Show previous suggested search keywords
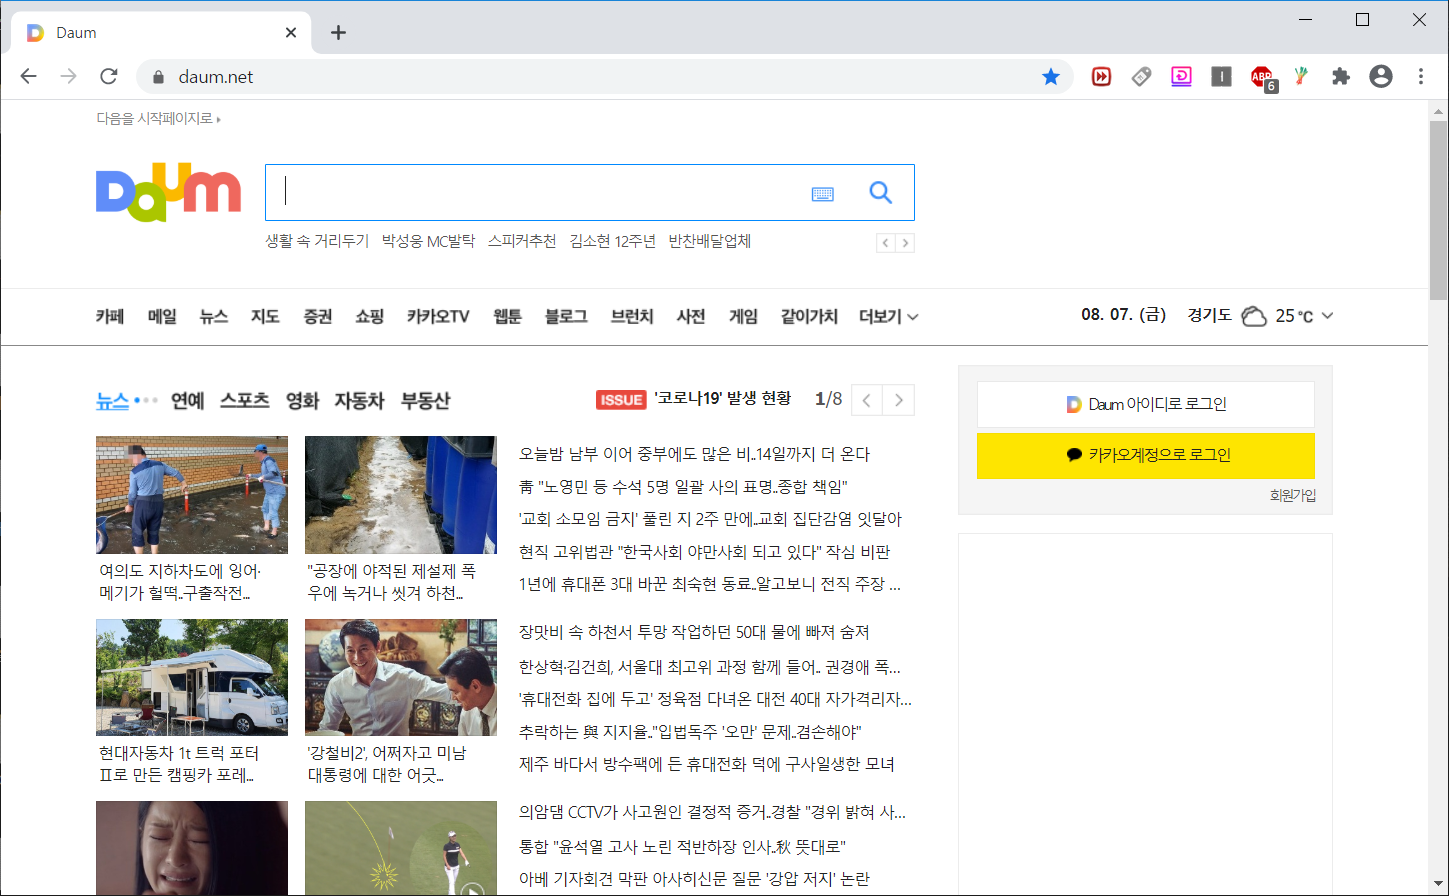The height and width of the screenshot is (896, 1449). (x=886, y=243)
